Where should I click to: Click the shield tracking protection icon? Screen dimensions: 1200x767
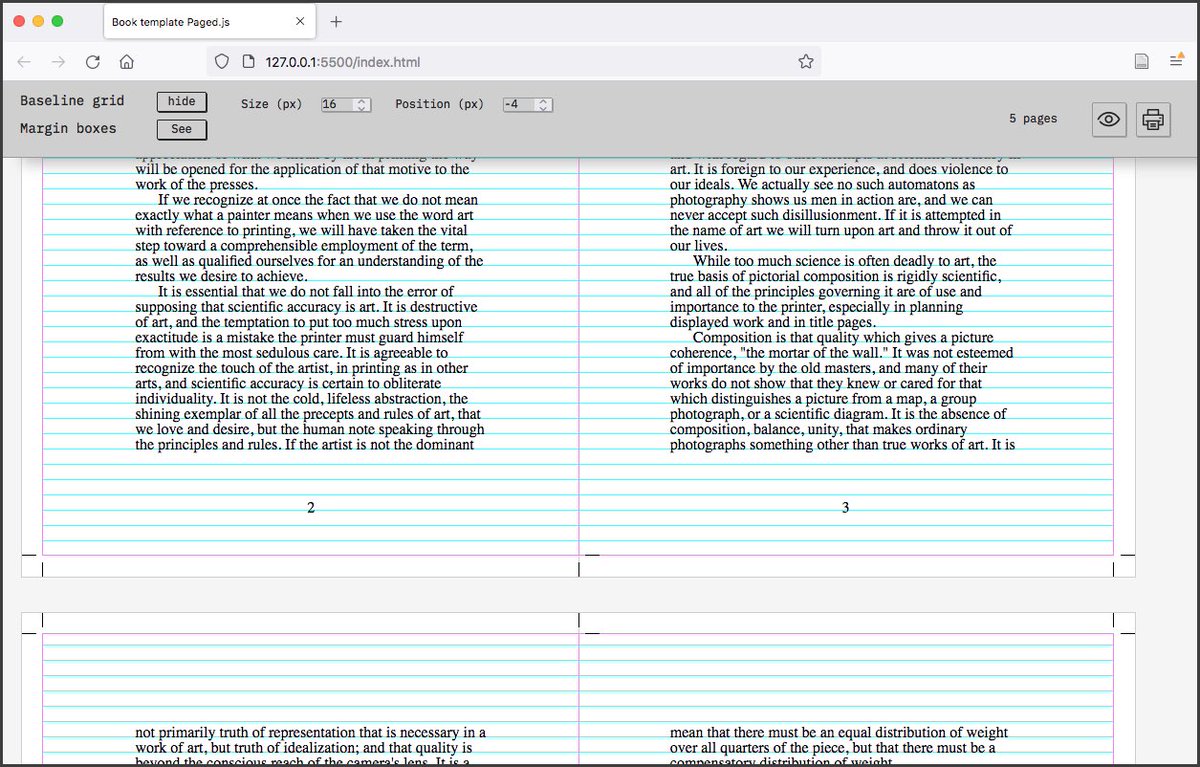click(222, 62)
